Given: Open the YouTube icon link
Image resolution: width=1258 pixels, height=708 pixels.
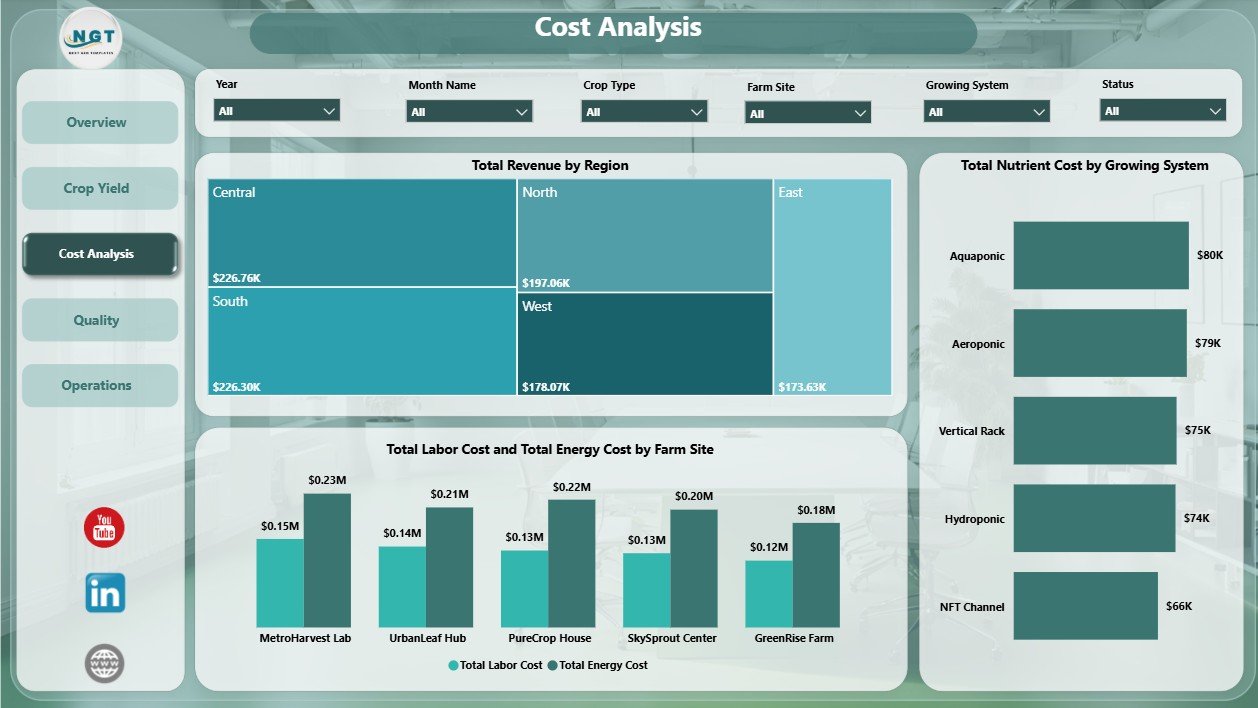Looking at the screenshot, I should (104, 528).
